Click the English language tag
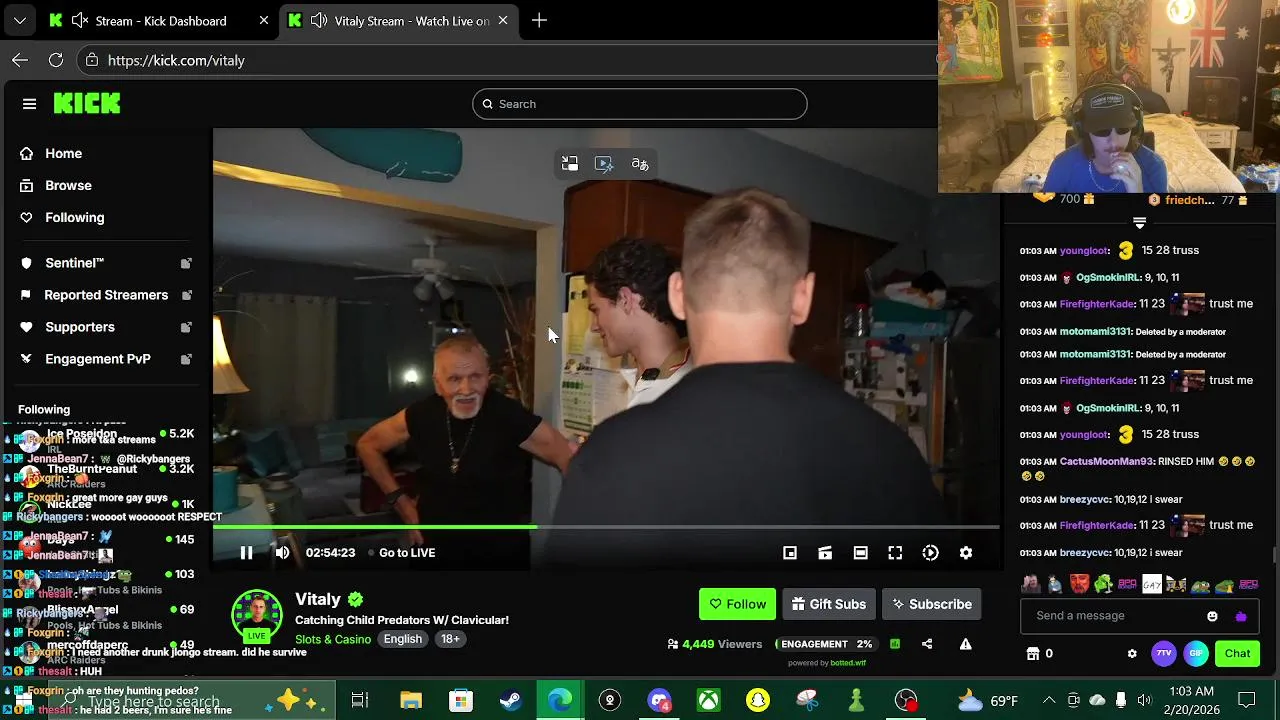 (x=403, y=639)
